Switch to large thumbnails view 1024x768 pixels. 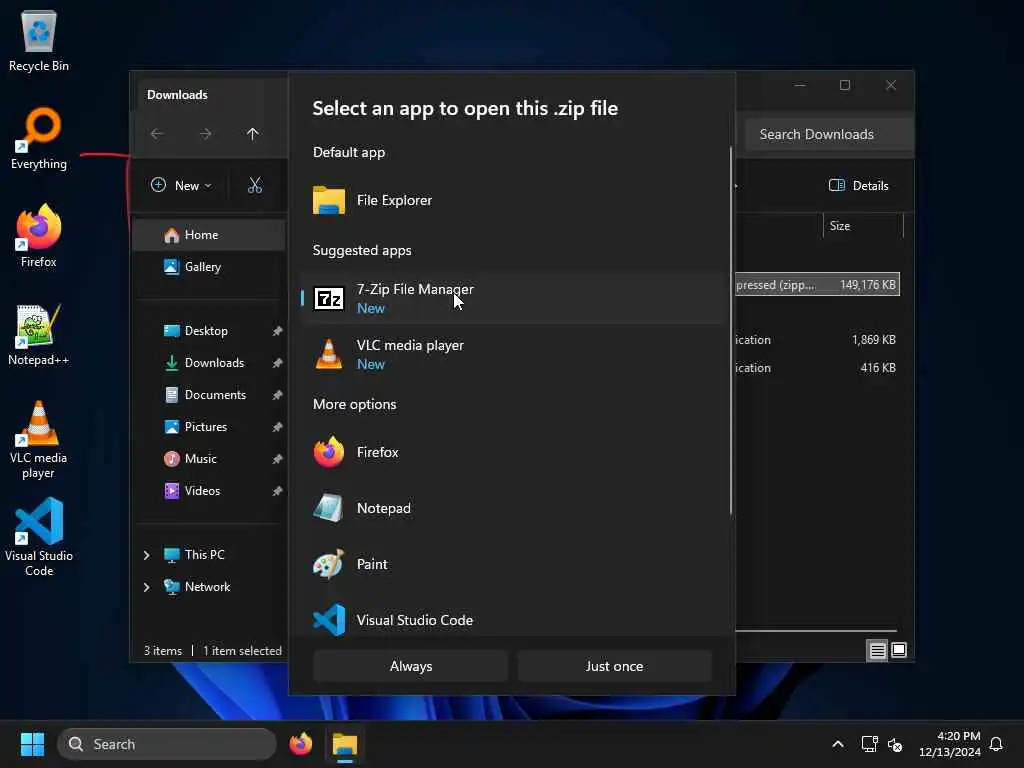(x=899, y=650)
